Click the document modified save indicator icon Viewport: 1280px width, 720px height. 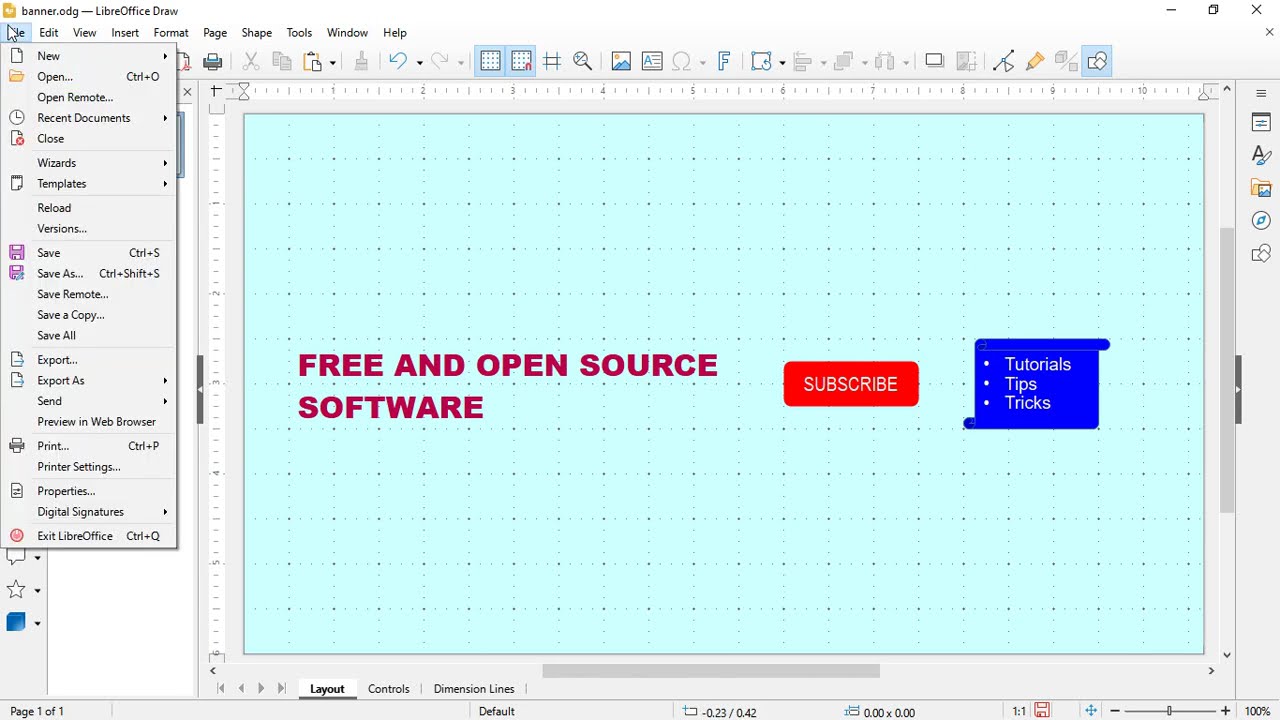pyautogui.click(x=1042, y=711)
